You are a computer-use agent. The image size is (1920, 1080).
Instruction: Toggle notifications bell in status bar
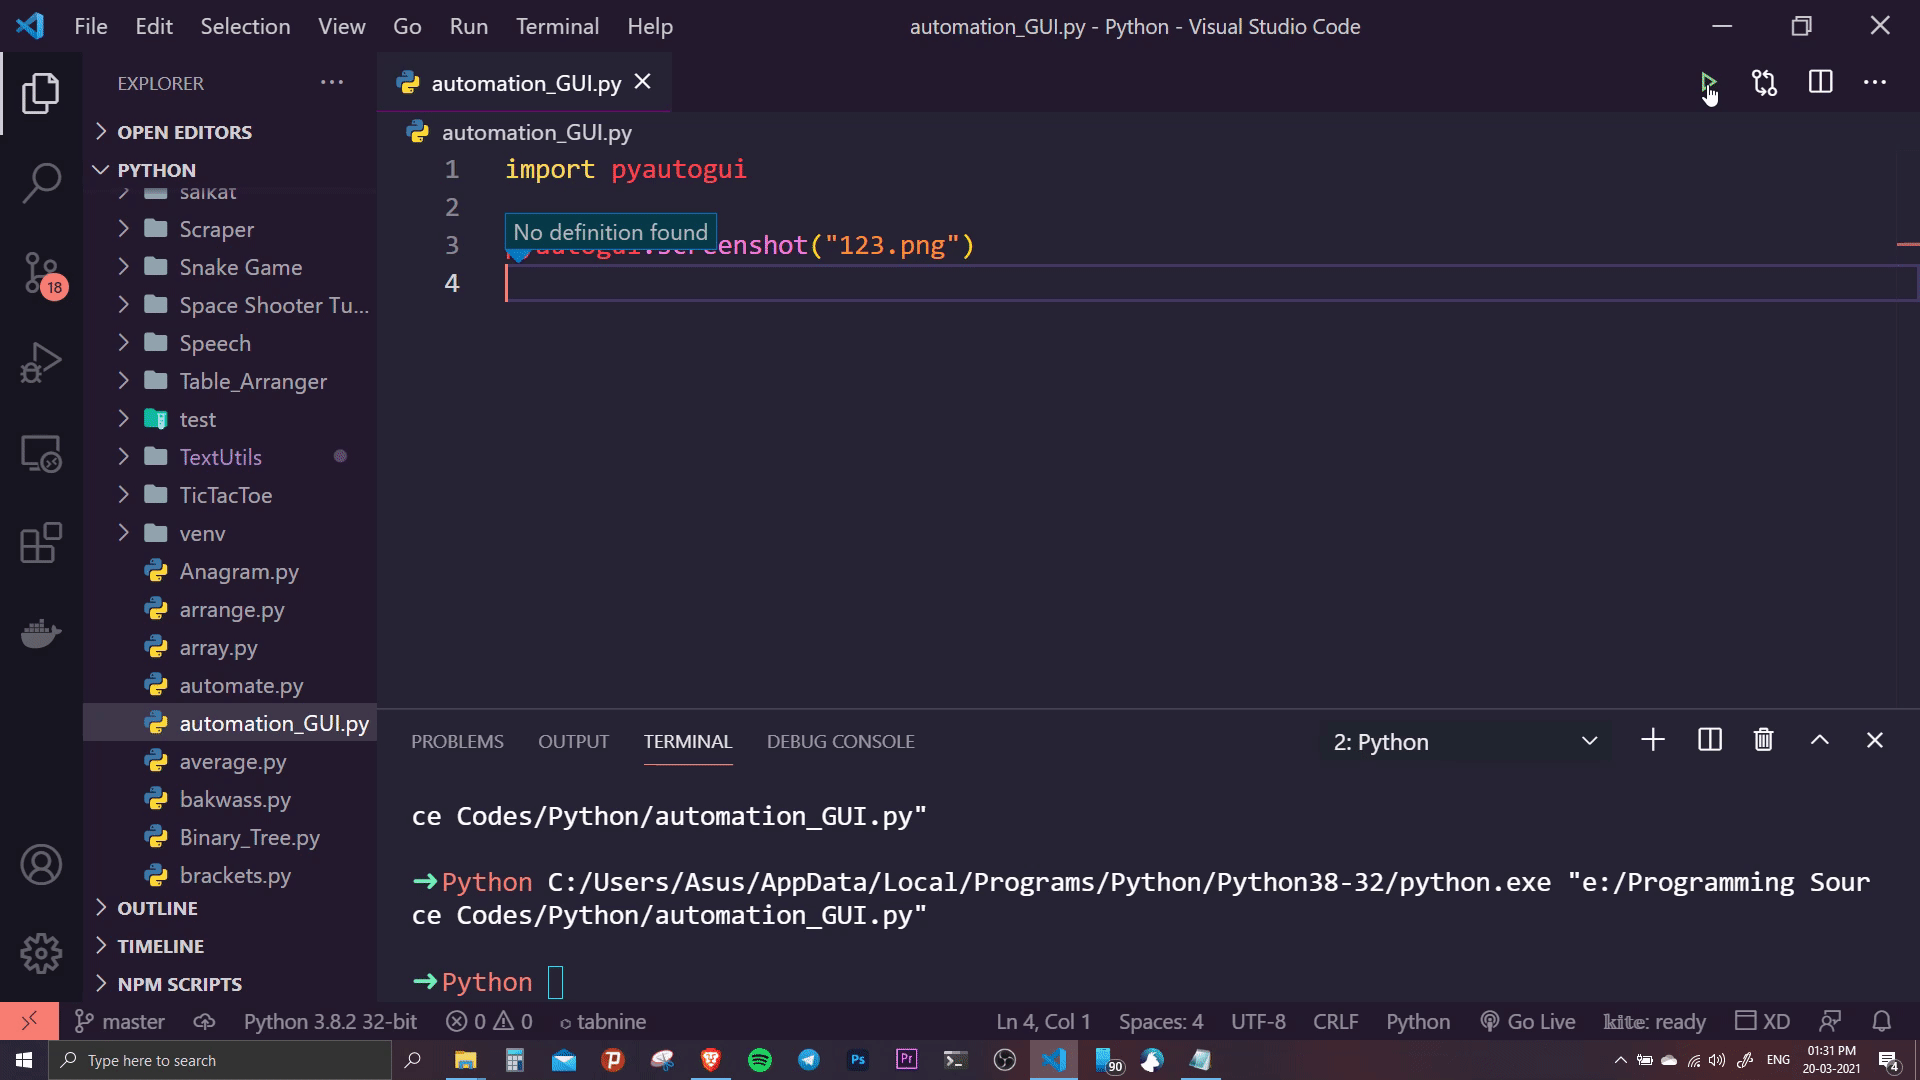coord(1881,1021)
